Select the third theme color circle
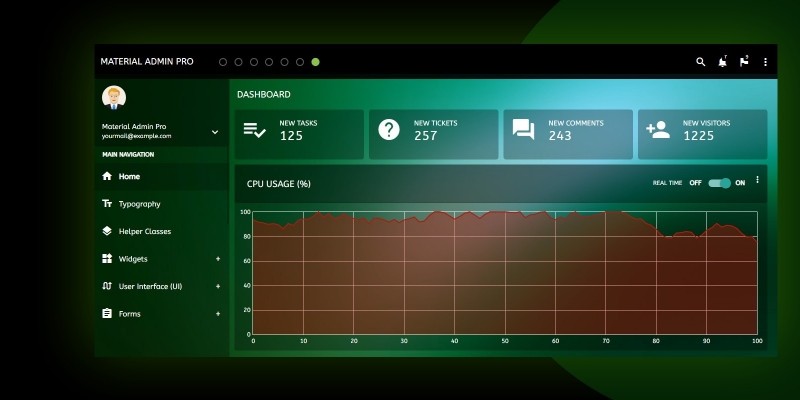The height and width of the screenshot is (400, 800). (254, 62)
